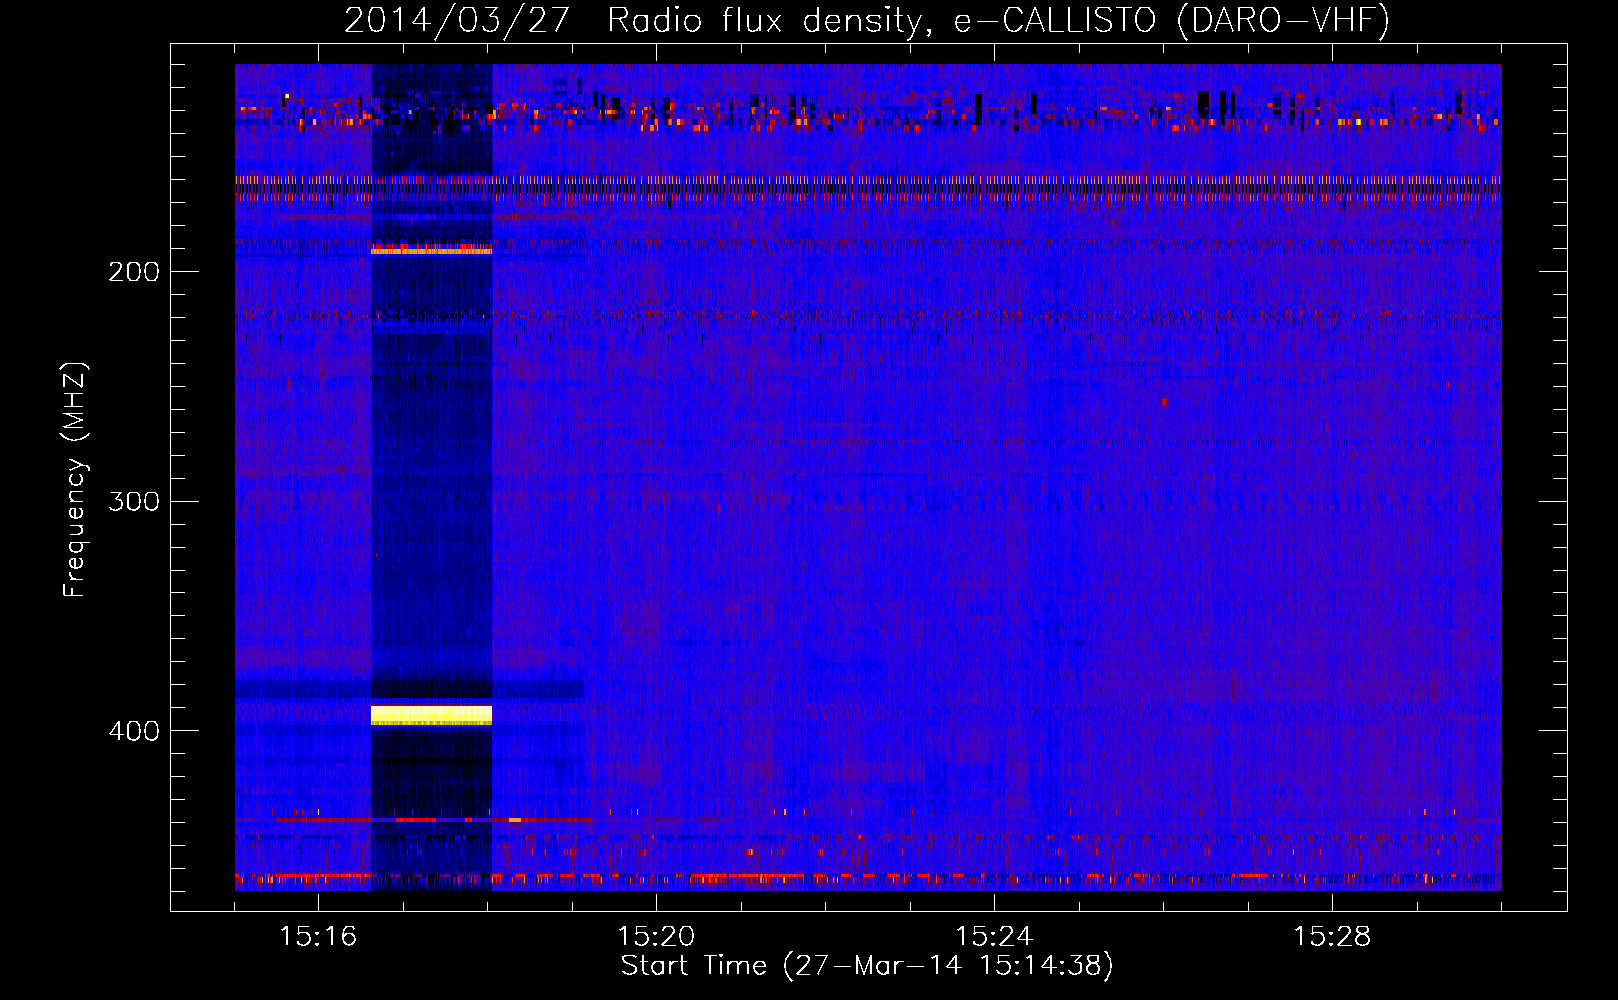Click the '15:16' time tick label

[x=318, y=936]
